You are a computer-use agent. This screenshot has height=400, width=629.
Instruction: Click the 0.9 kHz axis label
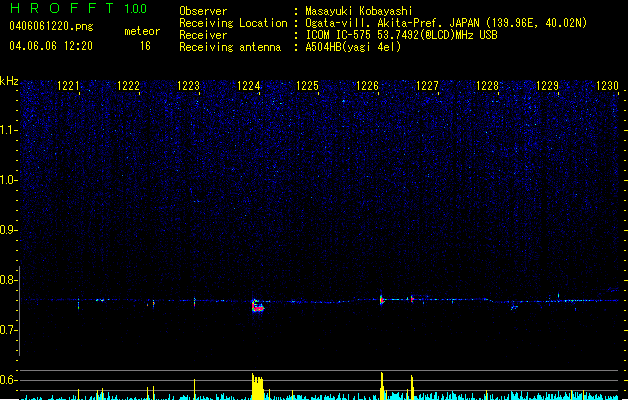coord(8,230)
